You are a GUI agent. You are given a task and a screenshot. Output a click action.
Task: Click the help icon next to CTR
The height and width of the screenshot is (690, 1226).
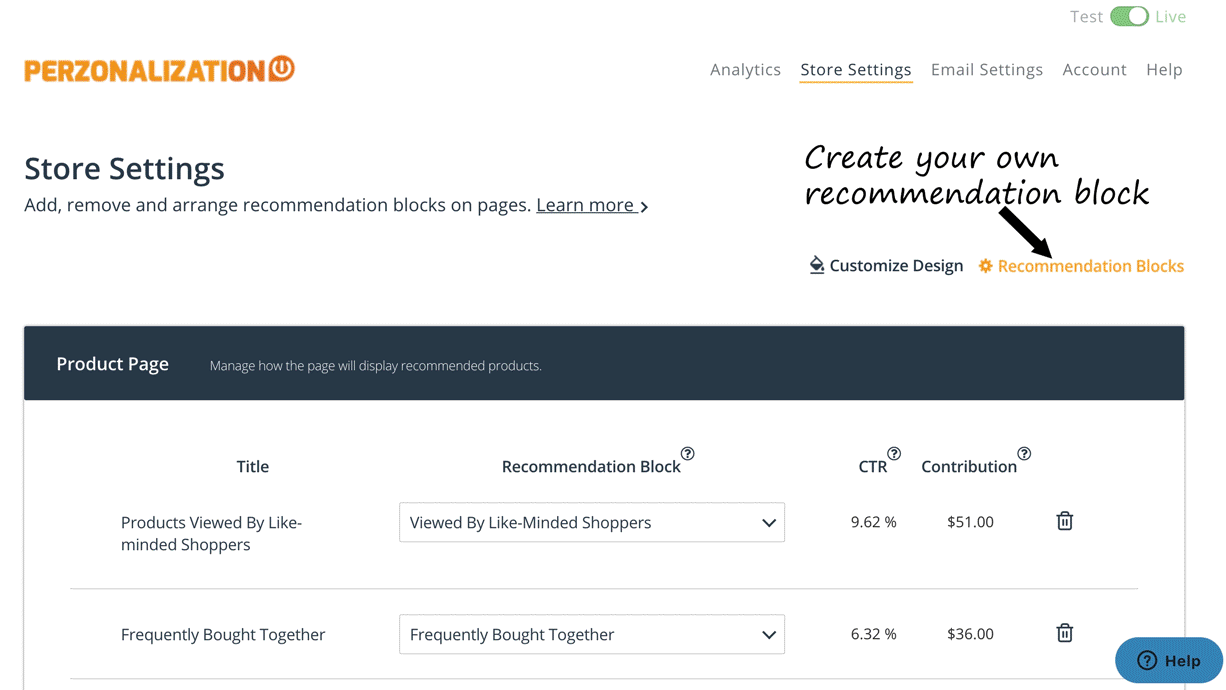pos(894,454)
